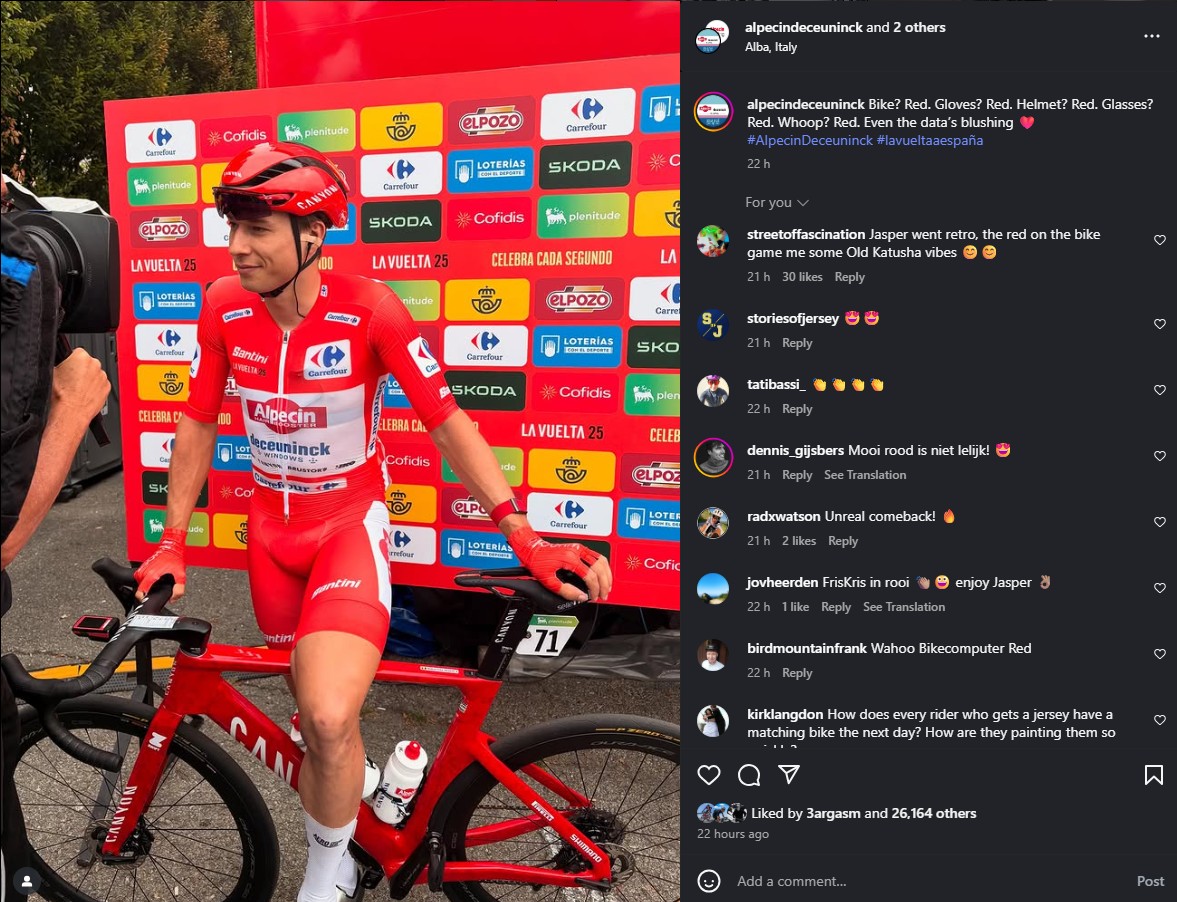1177x902 pixels.
Task: Like the streetoffascination comment
Action: pyautogui.click(x=1160, y=240)
